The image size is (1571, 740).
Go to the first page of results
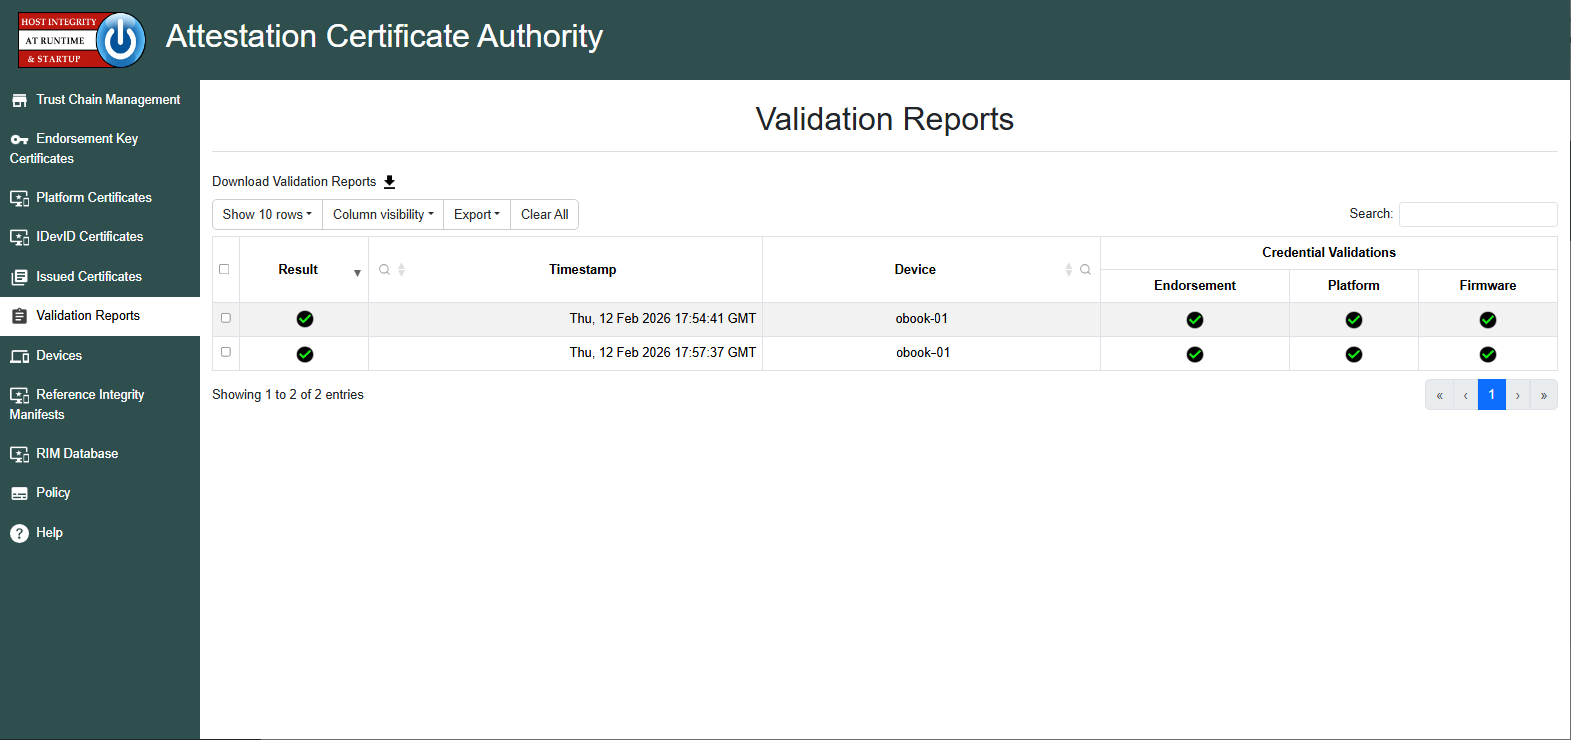tap(1439, 395)
